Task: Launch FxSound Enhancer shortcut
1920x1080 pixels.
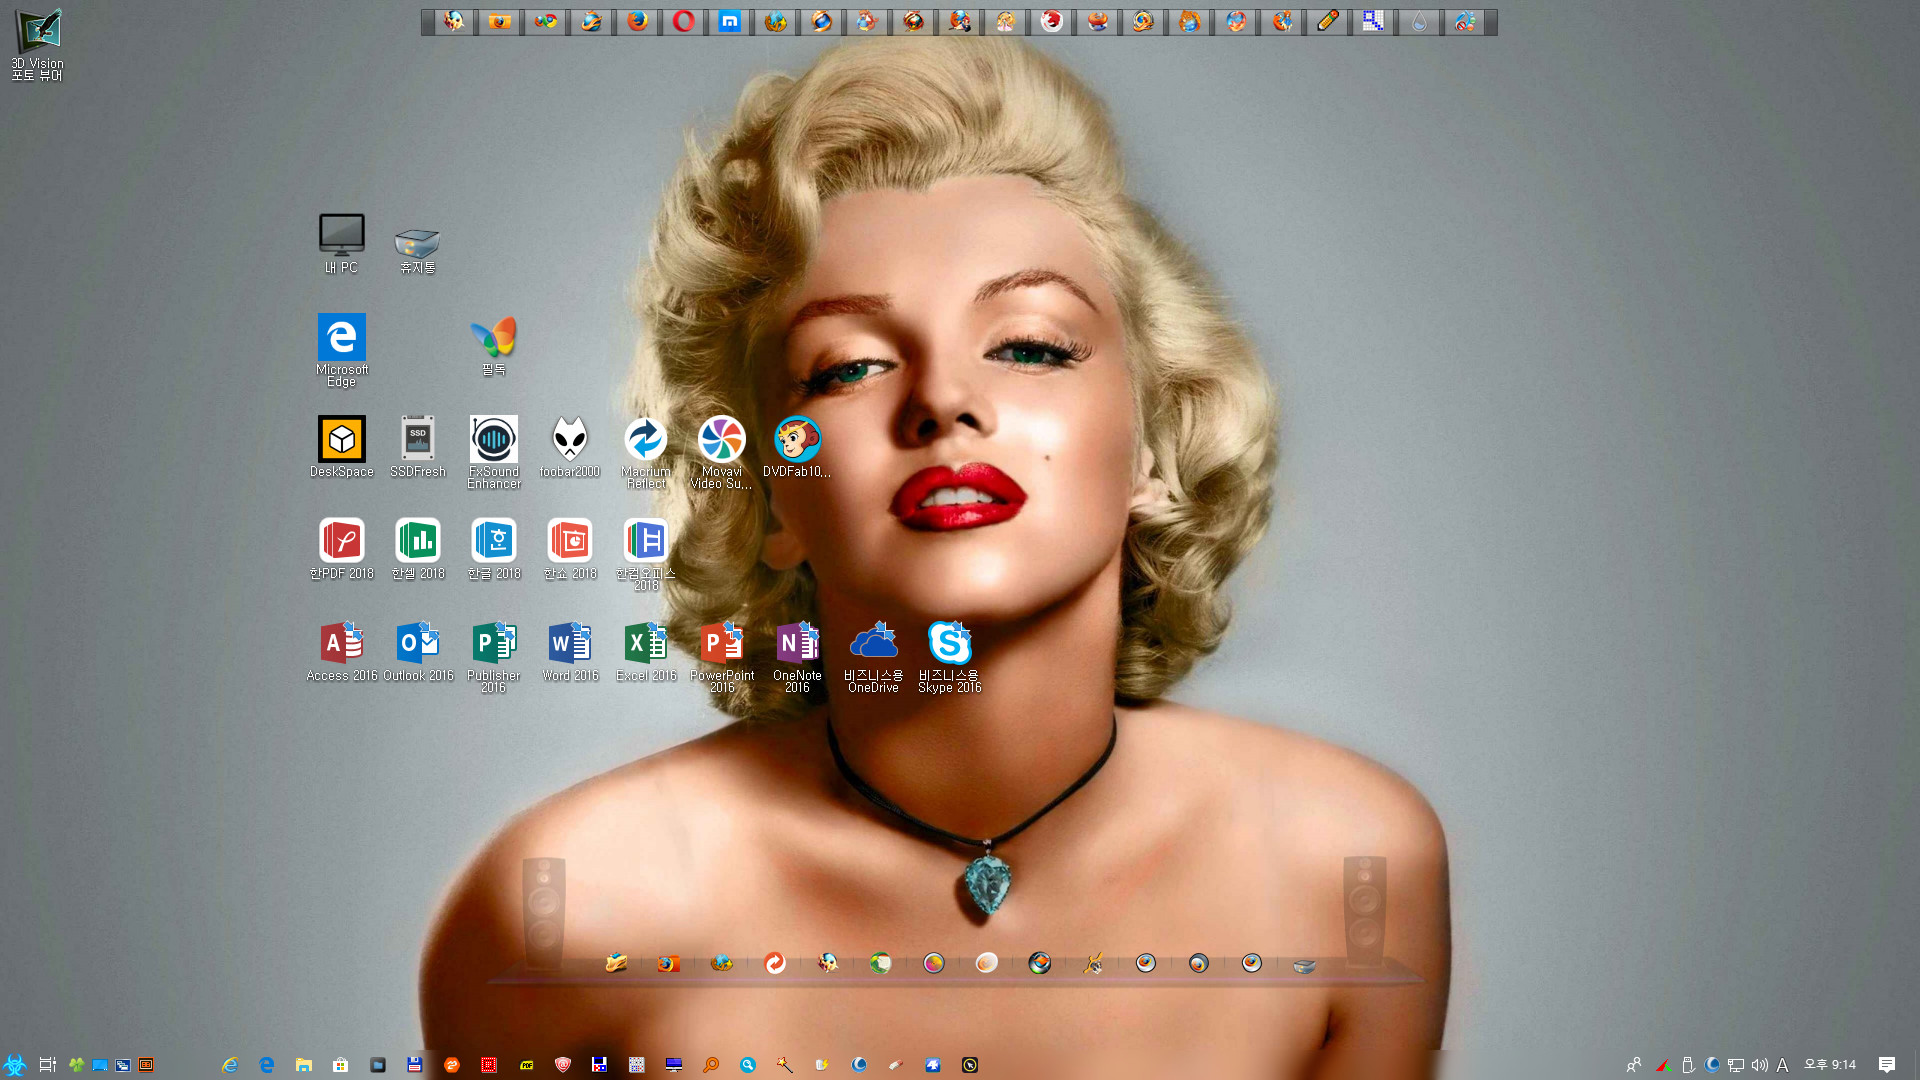Action: pos(494,452)
